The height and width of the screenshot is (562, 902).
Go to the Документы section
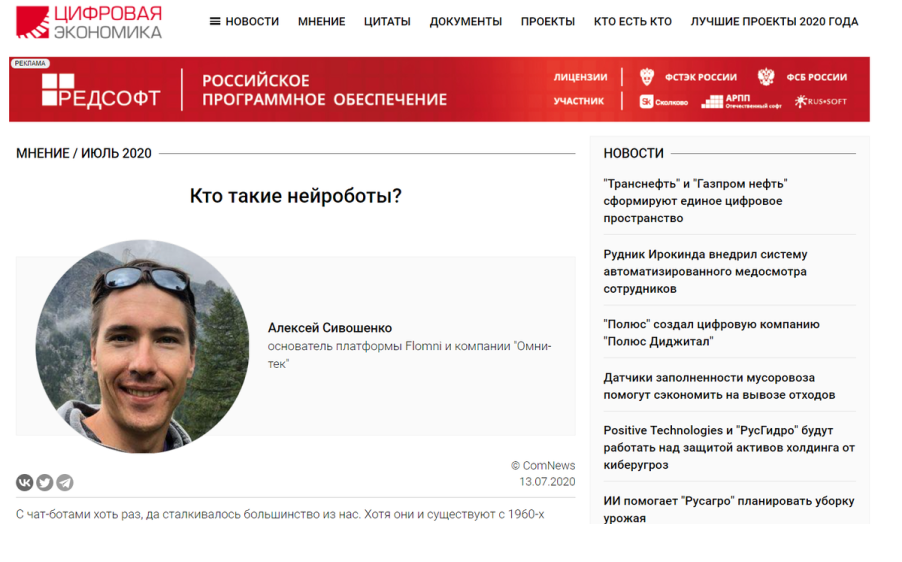tap(465, 21)
